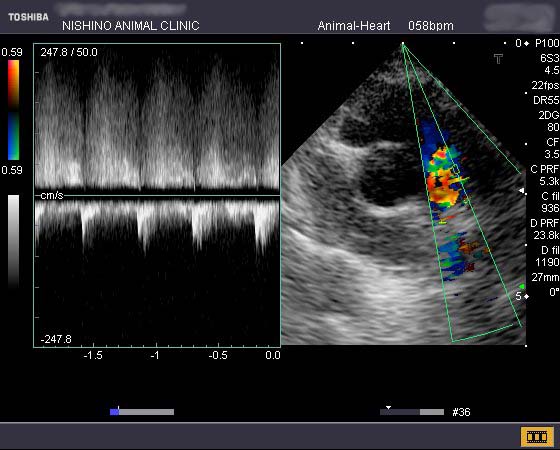Click the green dot marker near depth 5
560x450 pixels.
(522, 286)
